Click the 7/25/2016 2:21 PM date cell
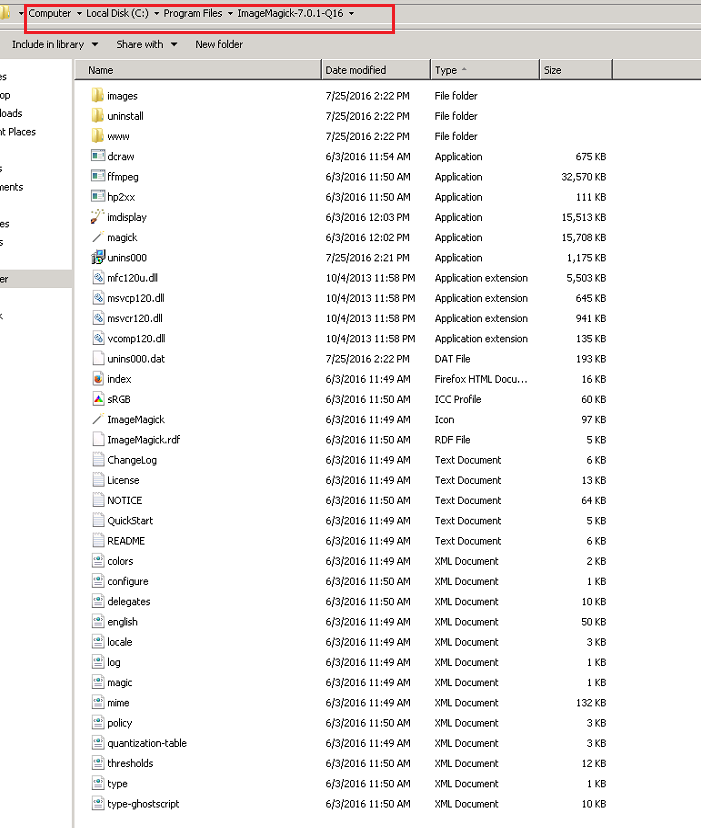This screenshot has height=828, width=701. (x=368, y=258)
